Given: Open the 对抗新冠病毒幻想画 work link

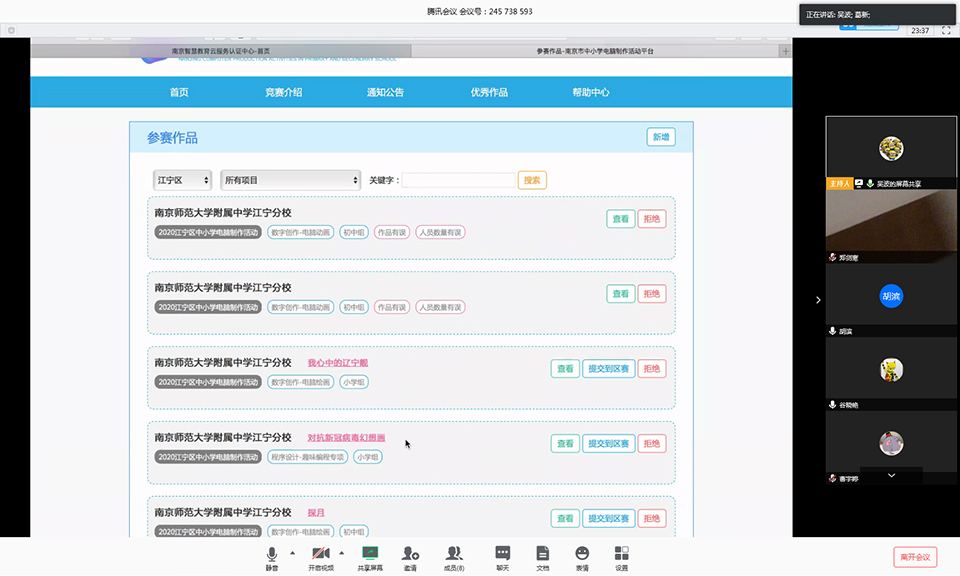Looking at the screenshot, I should 346,438.
